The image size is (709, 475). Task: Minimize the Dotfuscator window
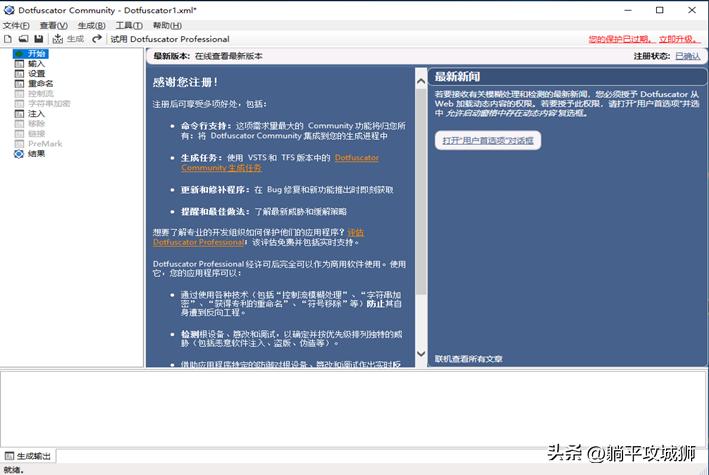coord(628,10)
